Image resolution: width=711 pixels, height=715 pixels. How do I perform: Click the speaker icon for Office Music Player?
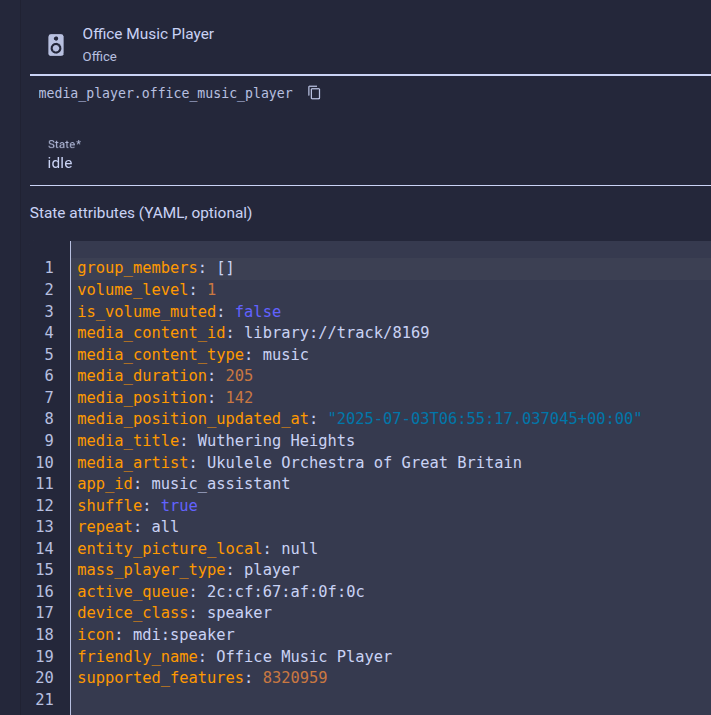(x=56, y=45)
